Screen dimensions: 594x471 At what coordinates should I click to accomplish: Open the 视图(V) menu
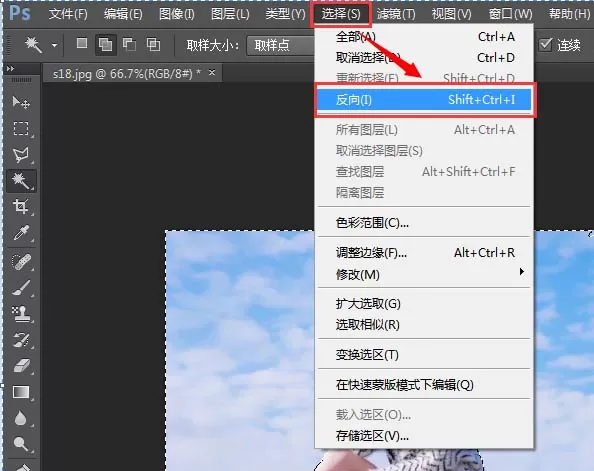[x=452, y=14]
